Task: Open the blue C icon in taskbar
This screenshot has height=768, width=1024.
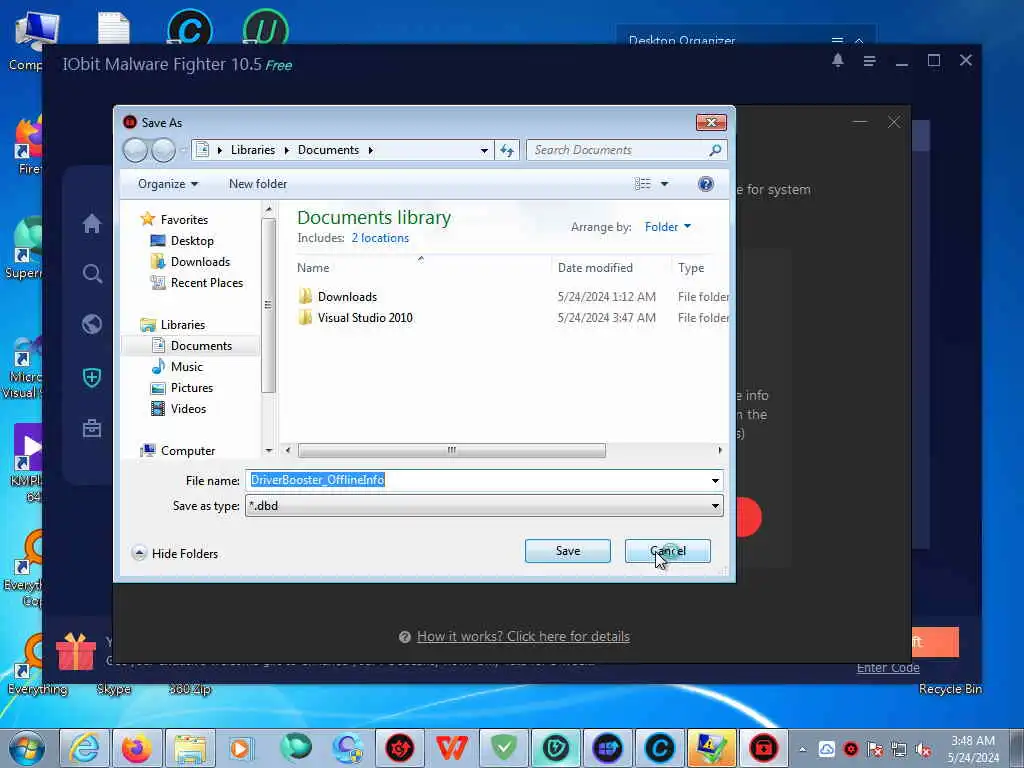Action: pyautogui.click(x=660, y=748)
